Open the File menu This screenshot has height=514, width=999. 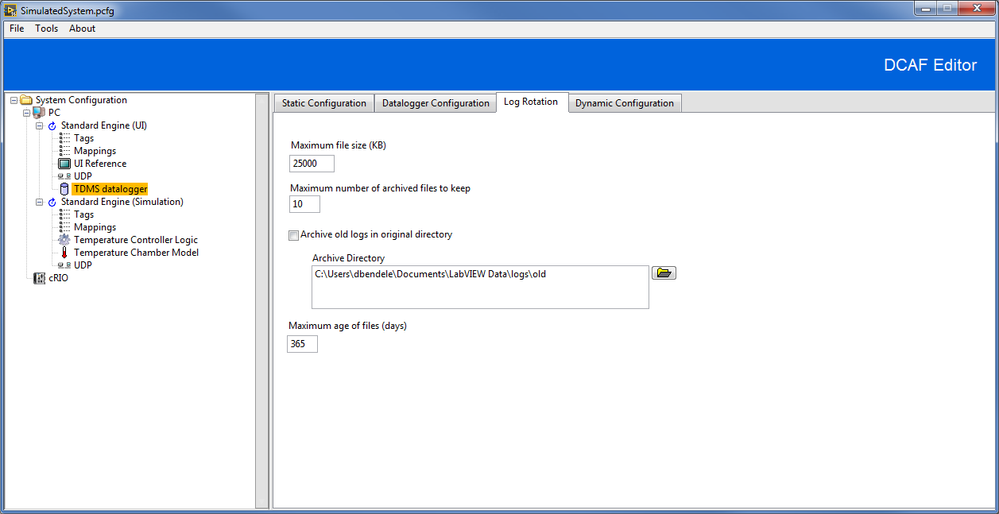pyautogui.click(x=17, y=28)
